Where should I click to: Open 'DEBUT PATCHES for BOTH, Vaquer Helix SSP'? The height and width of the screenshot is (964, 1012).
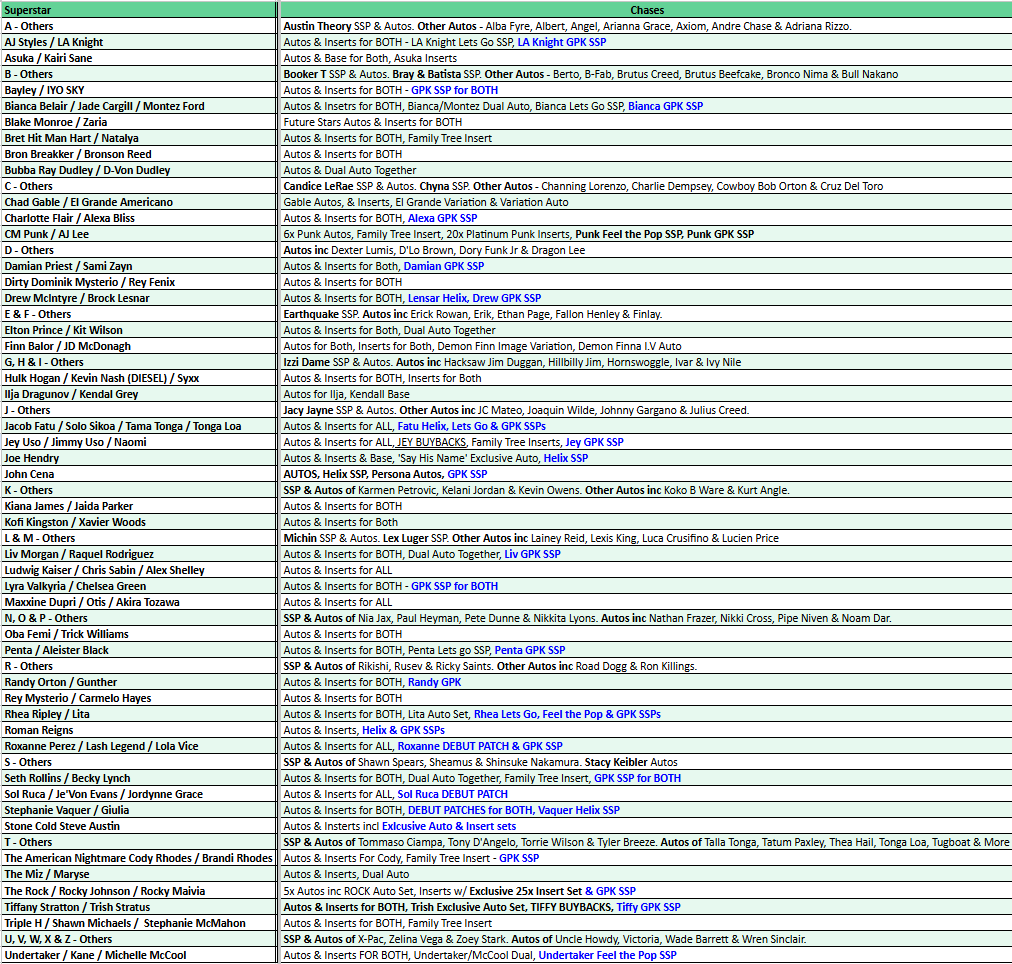pos(514,810)
